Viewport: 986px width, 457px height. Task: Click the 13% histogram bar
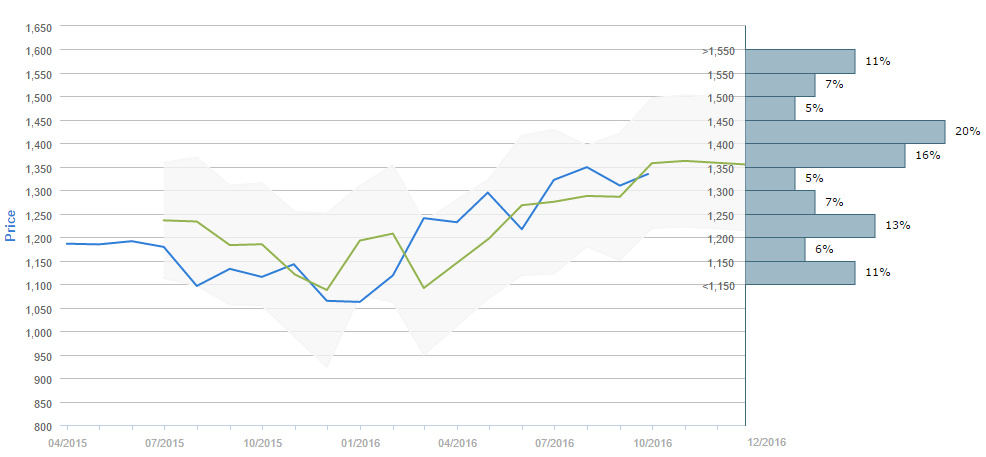click(810, 226)
